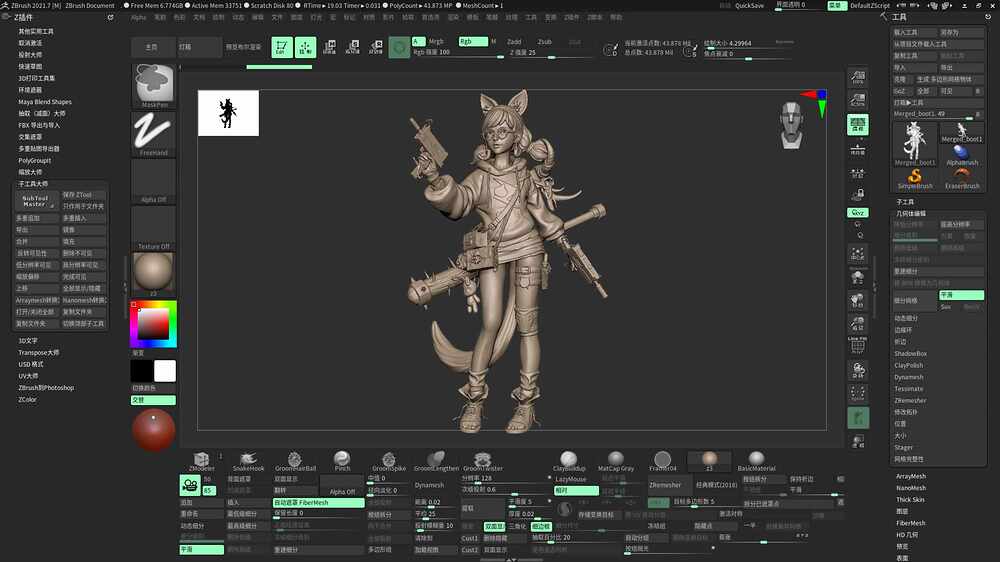Image resolution: width=1000 pixels, height=562 pixels.
Task: Click the camera icon in bottom panel
Action: [190, 485]
